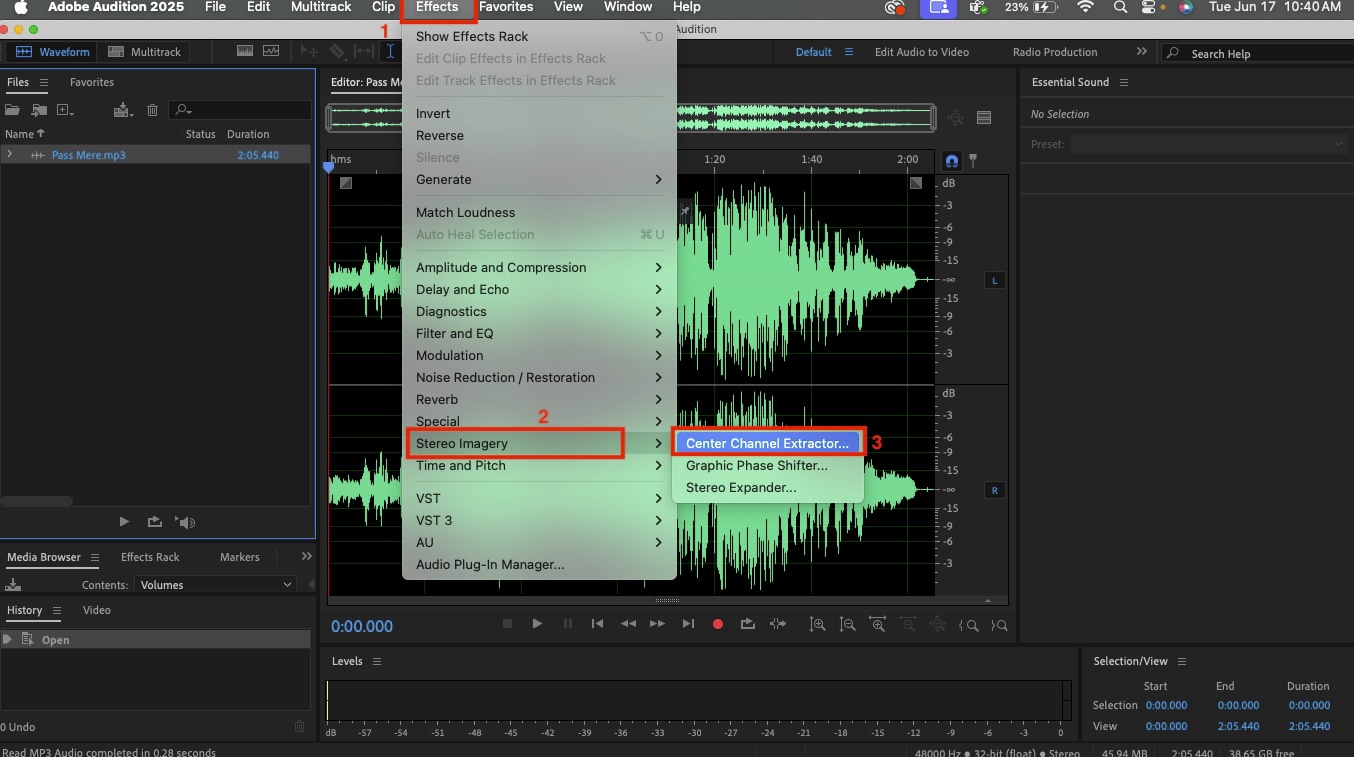This screenshot has width=1354, height=757.
Task: Switch to Waveform view
Action: pos(52,52)
